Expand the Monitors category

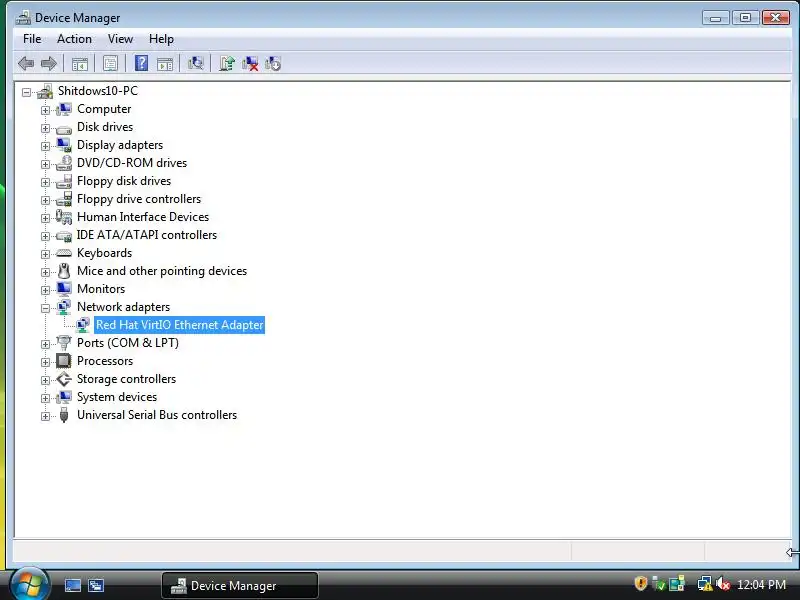(x=45, y=290)
